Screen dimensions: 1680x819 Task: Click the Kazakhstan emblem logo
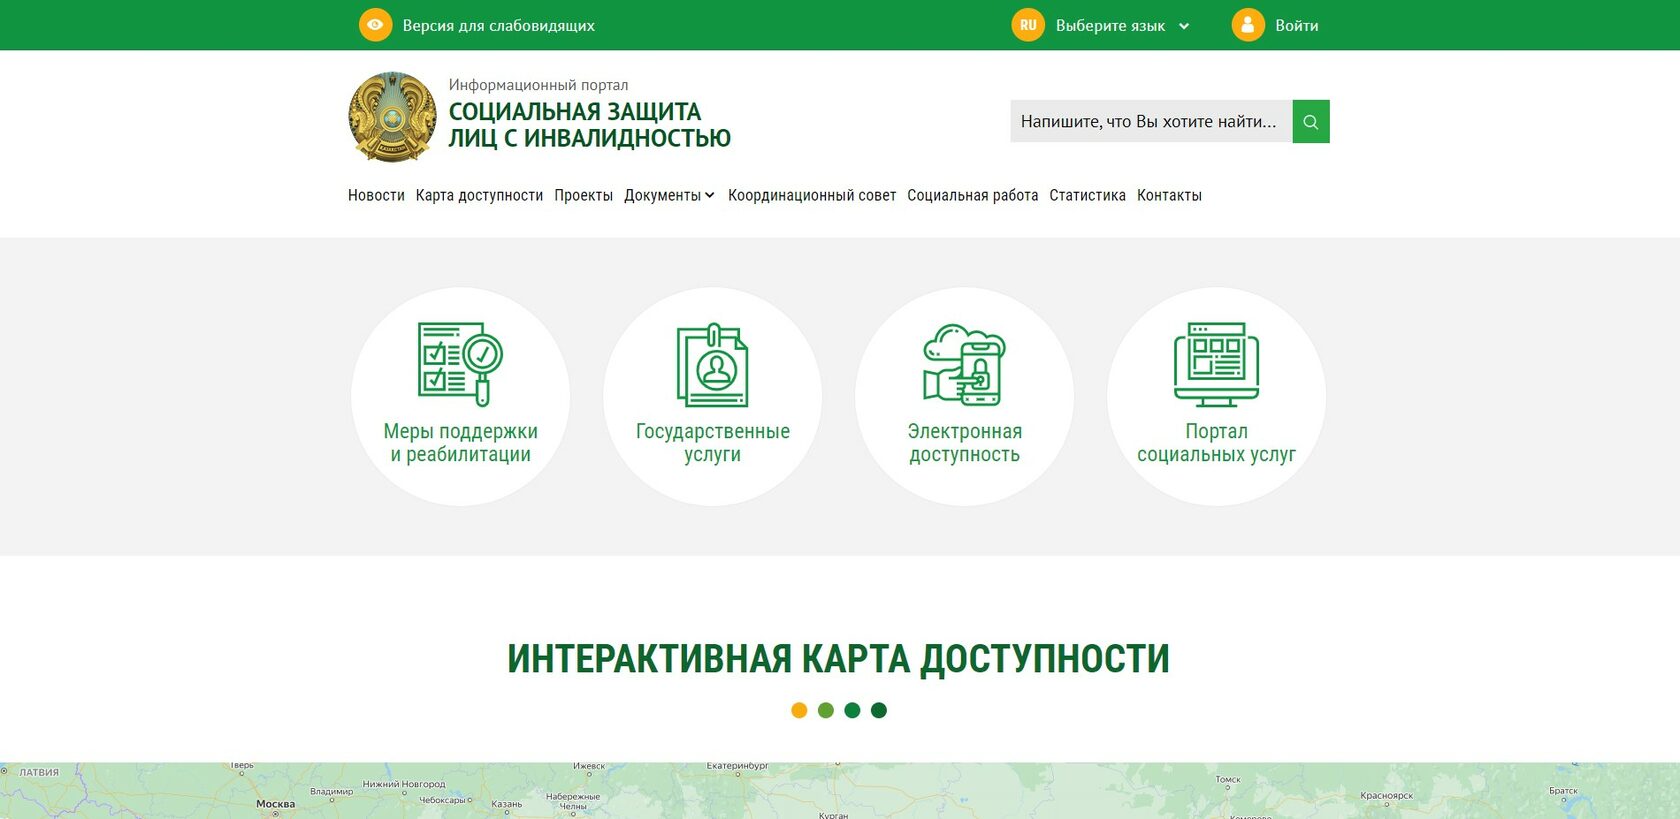392,117
